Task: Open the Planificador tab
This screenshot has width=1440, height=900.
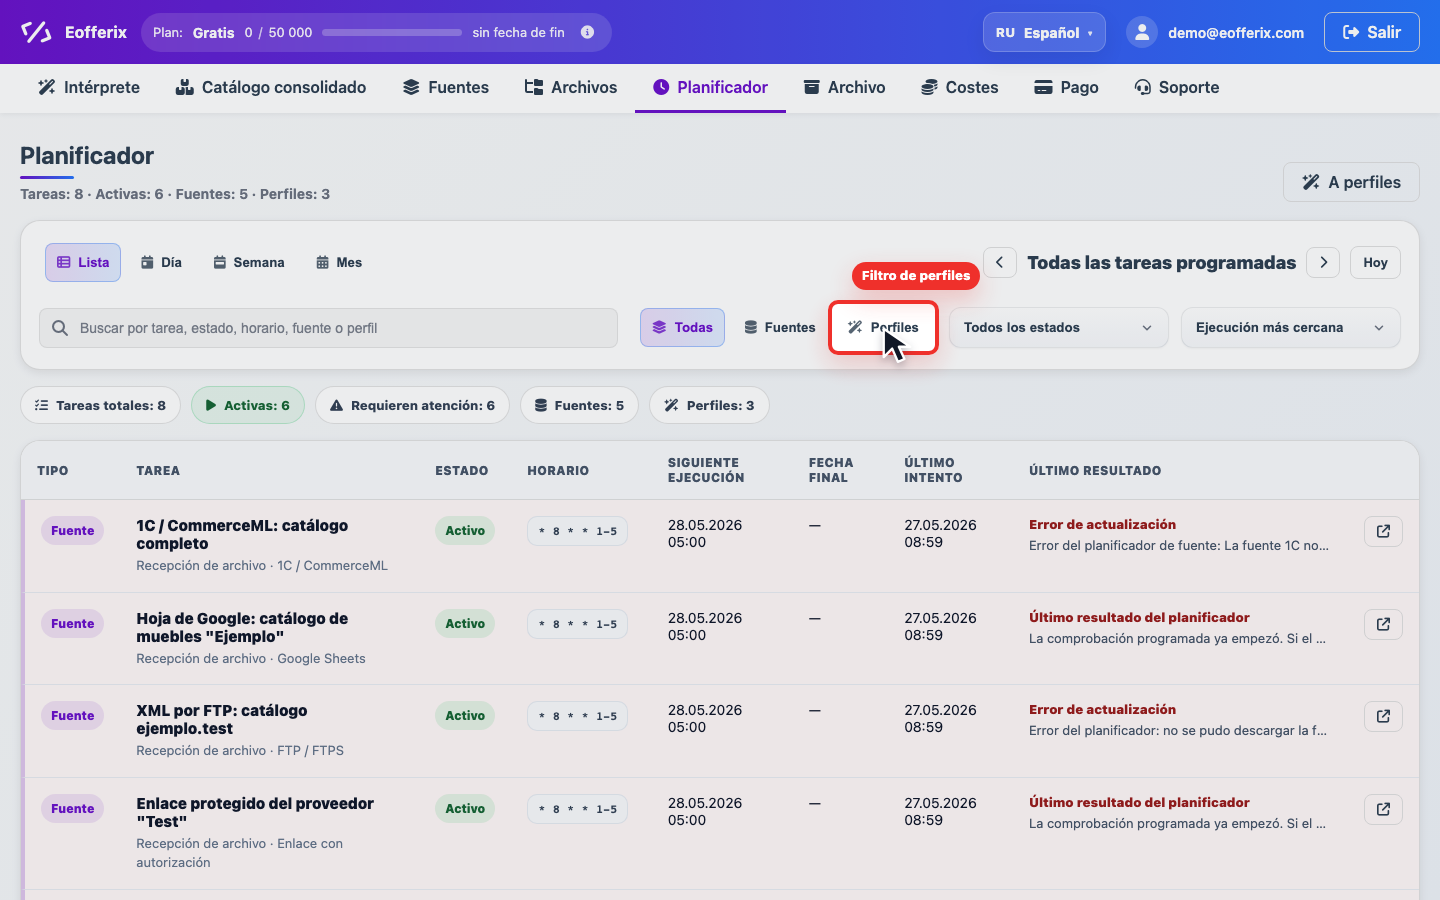Action: (x=710, y=87)
